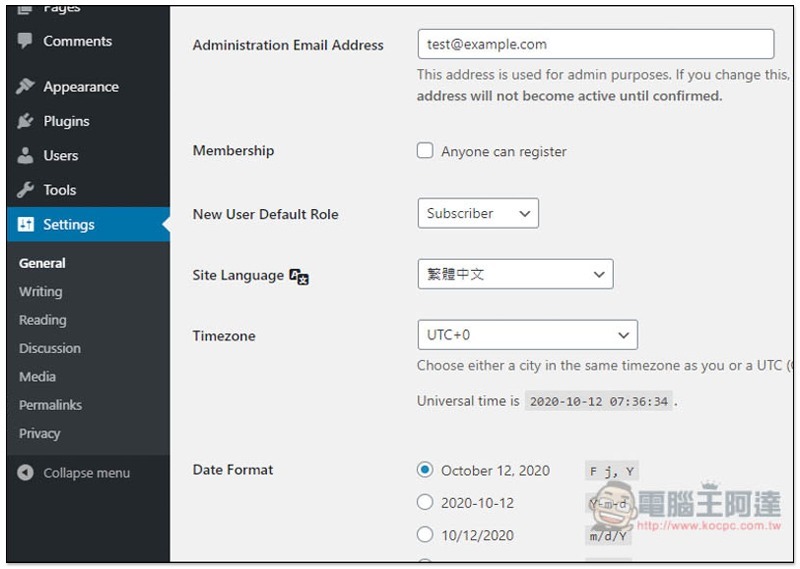This screenshot has width=800, height=569.
Task: Open the Permalinks settings submenu
Action: tap(50, 405)
